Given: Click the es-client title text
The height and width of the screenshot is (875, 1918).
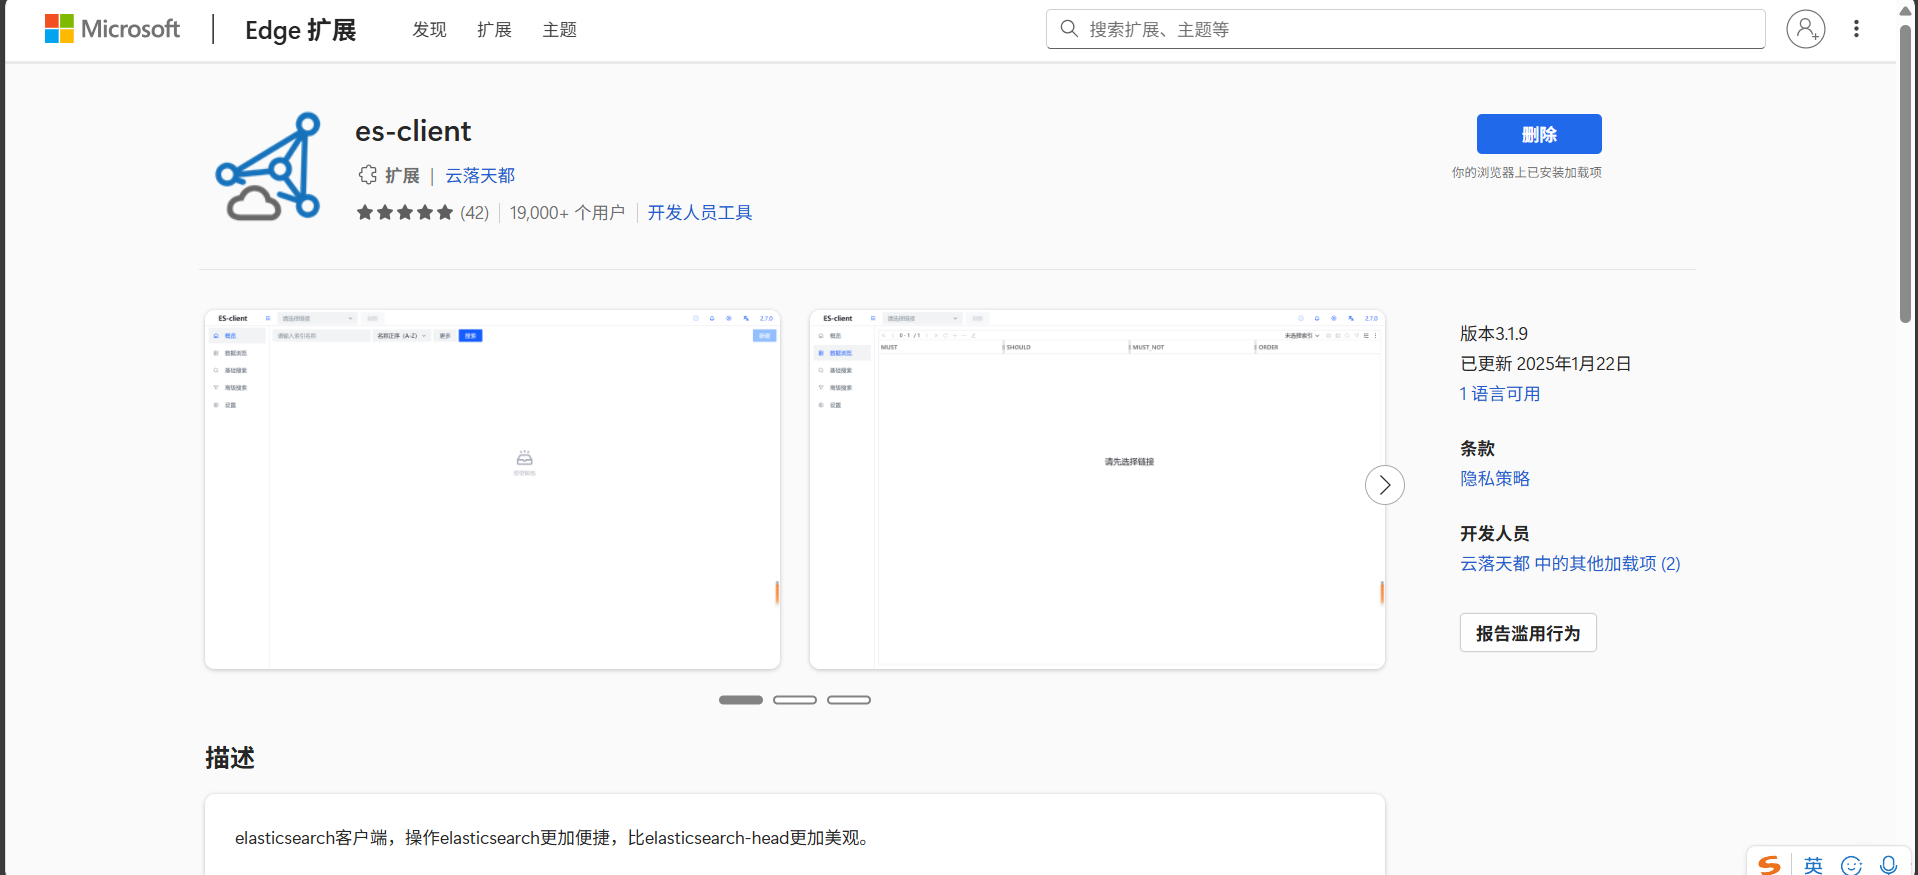Looking at the screenshot, I should tap(413, 131).
